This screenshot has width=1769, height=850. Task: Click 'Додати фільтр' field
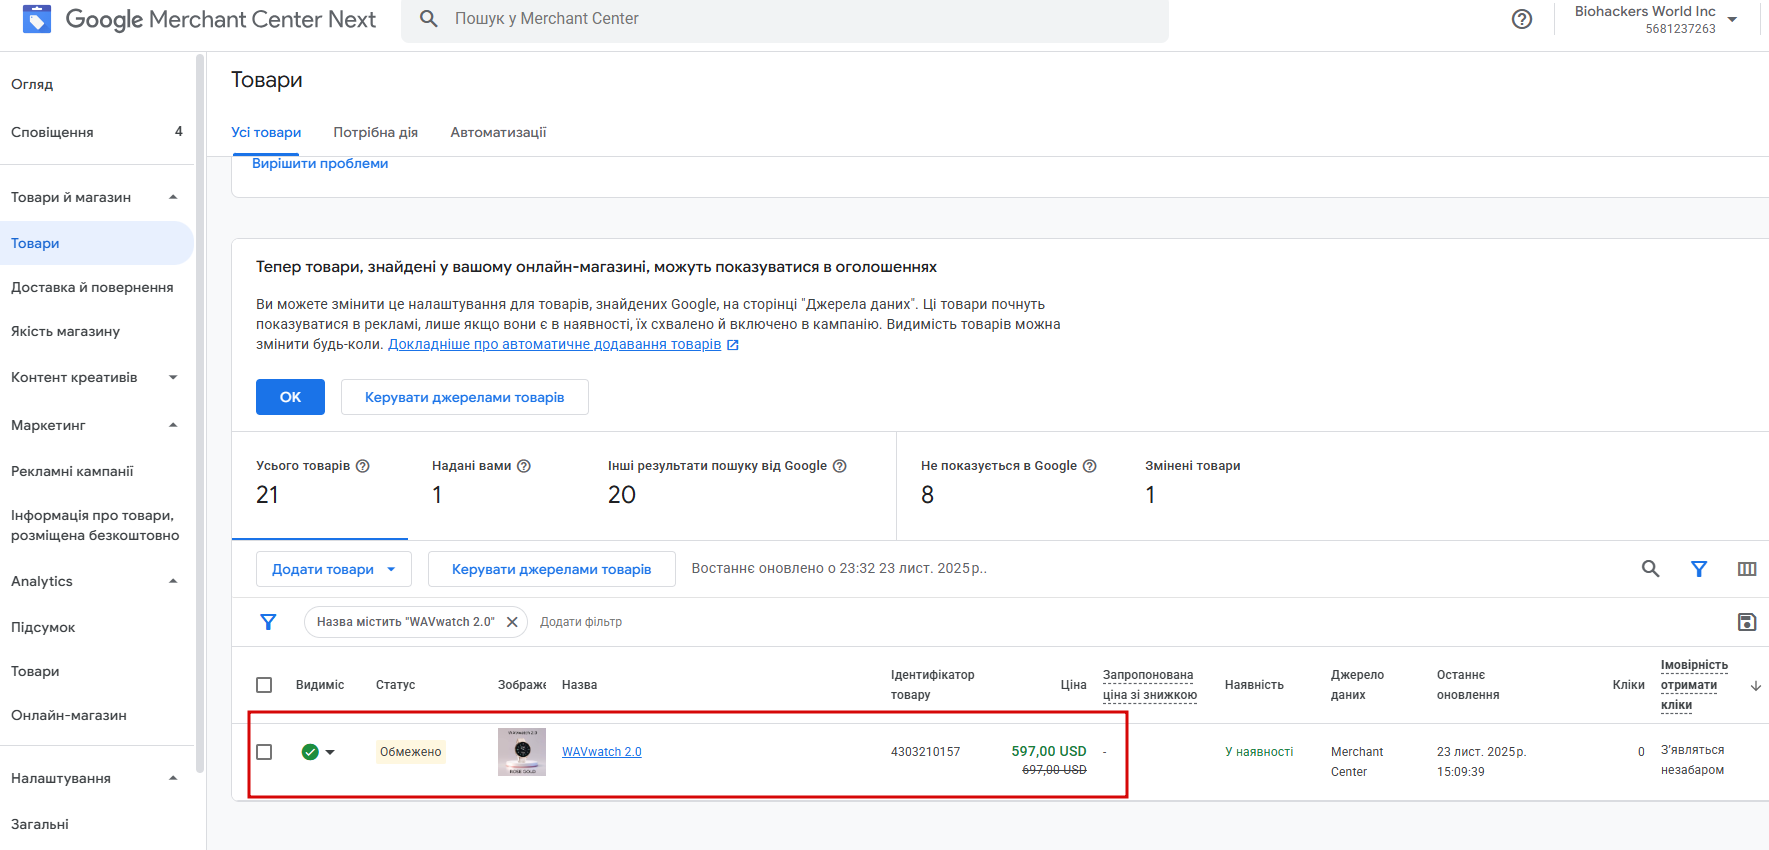[x=581, y=622]
